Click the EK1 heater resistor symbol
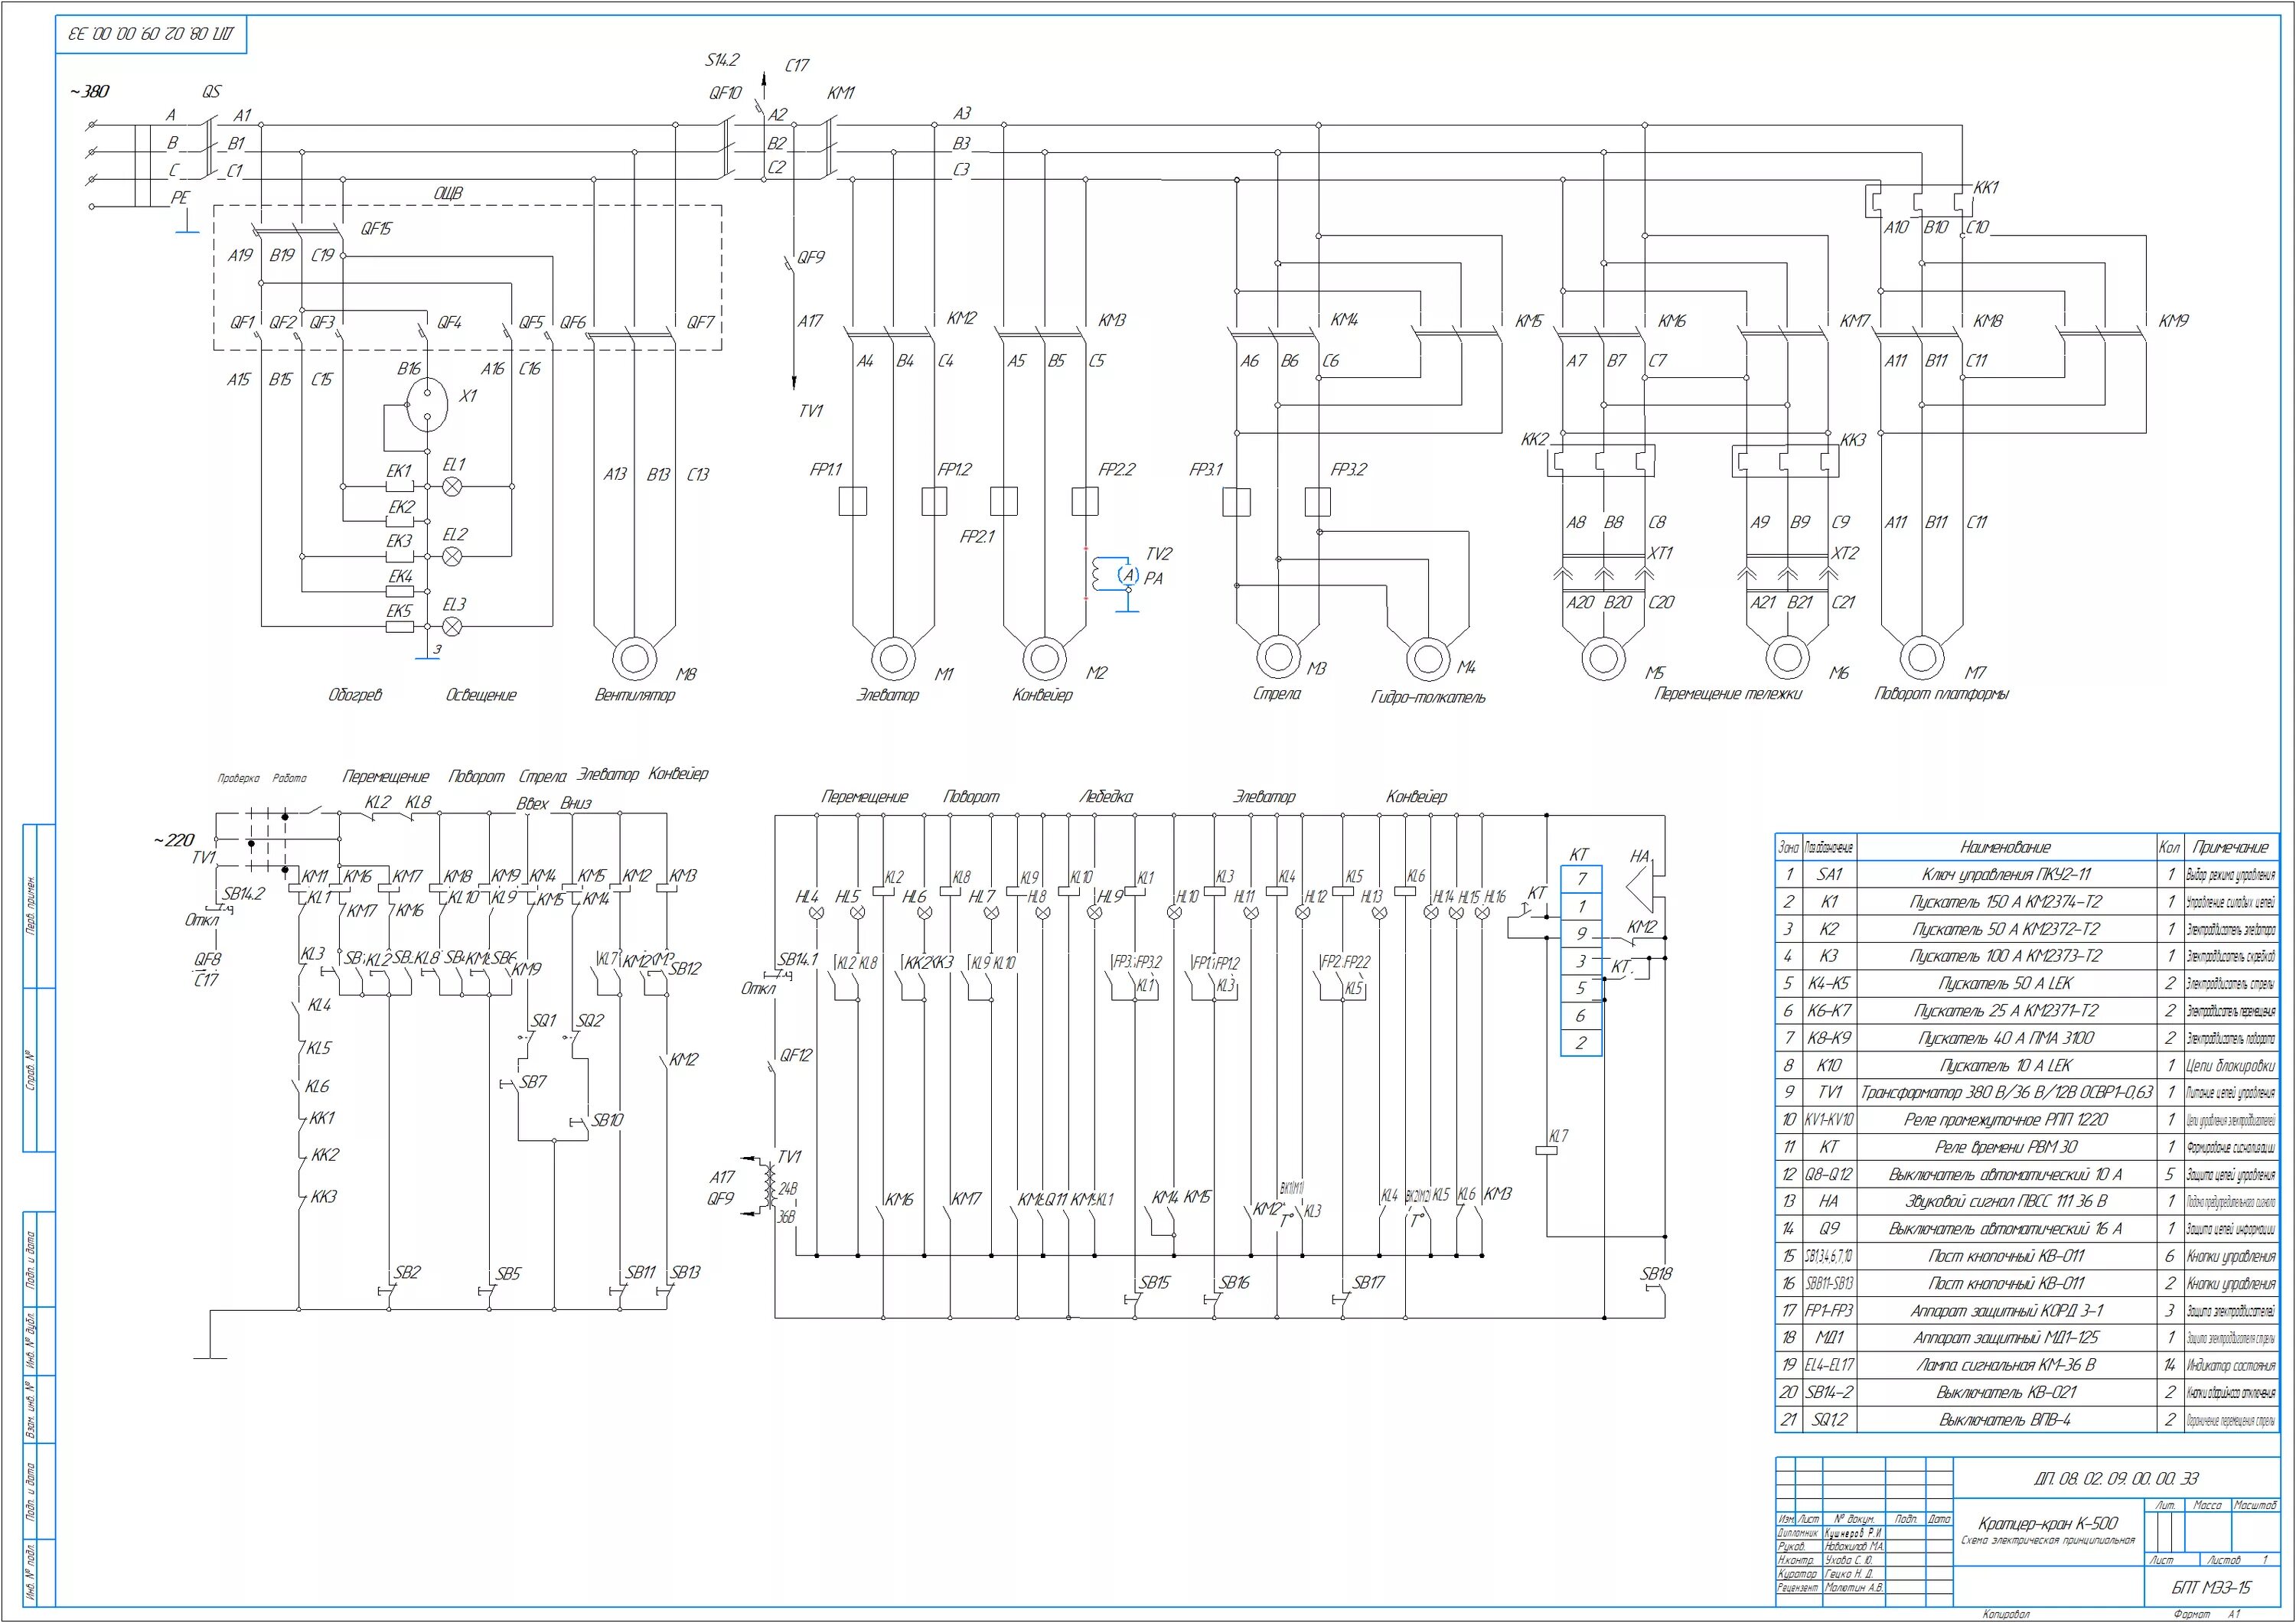The height and width of the screenshot is (1623, 2296). point(400,487)
